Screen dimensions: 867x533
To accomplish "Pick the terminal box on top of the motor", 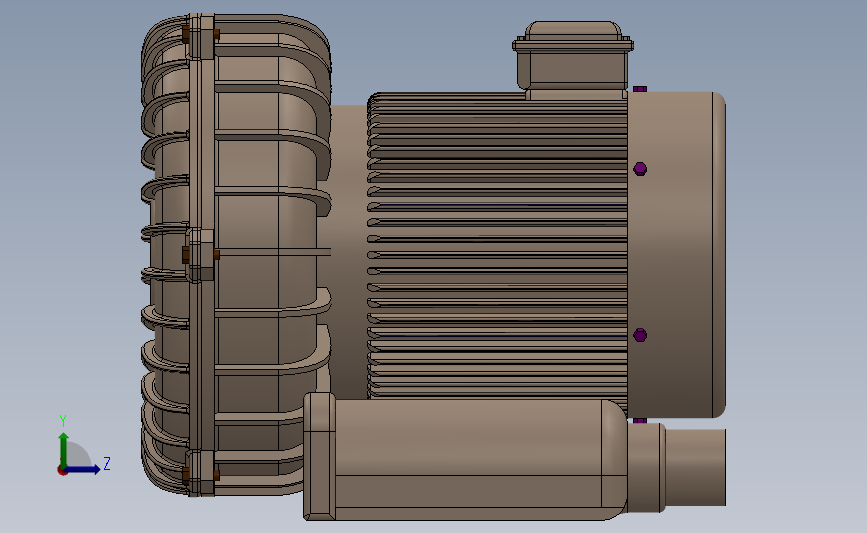I will (573, 60).
